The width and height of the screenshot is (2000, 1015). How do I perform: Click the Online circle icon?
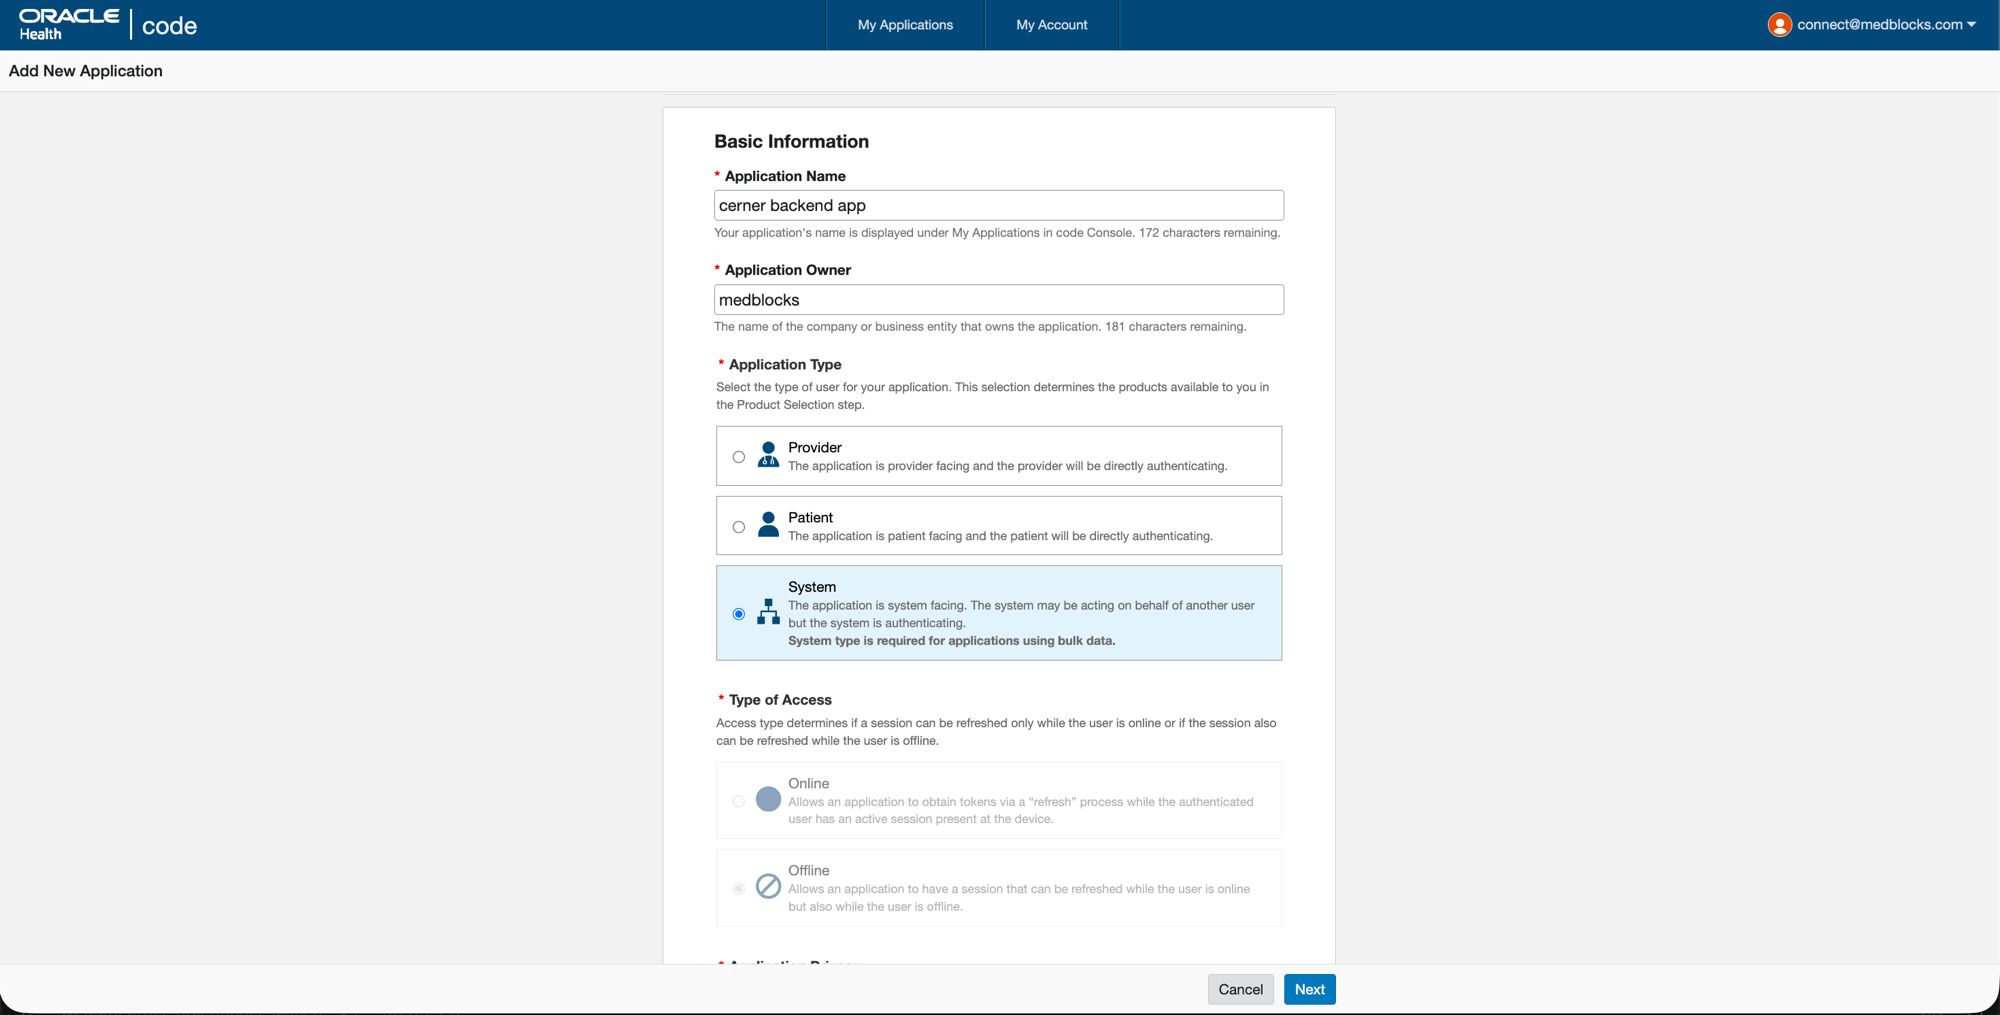pos(768,799)
